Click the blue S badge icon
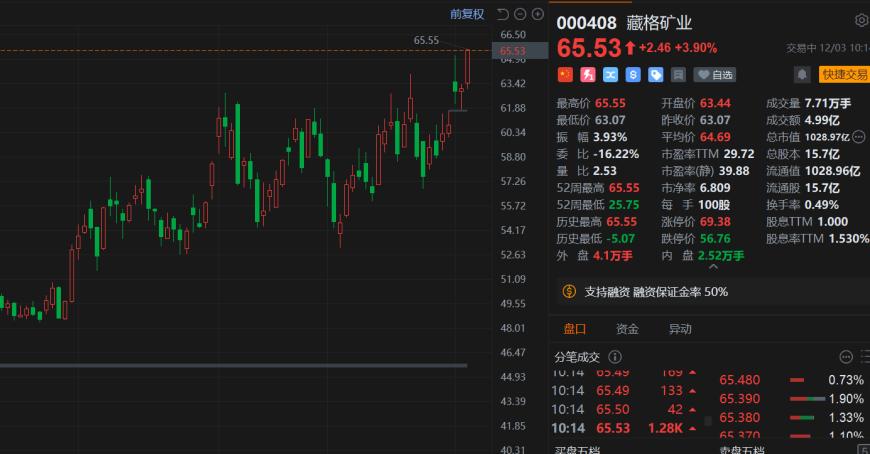 pos(633,74)
